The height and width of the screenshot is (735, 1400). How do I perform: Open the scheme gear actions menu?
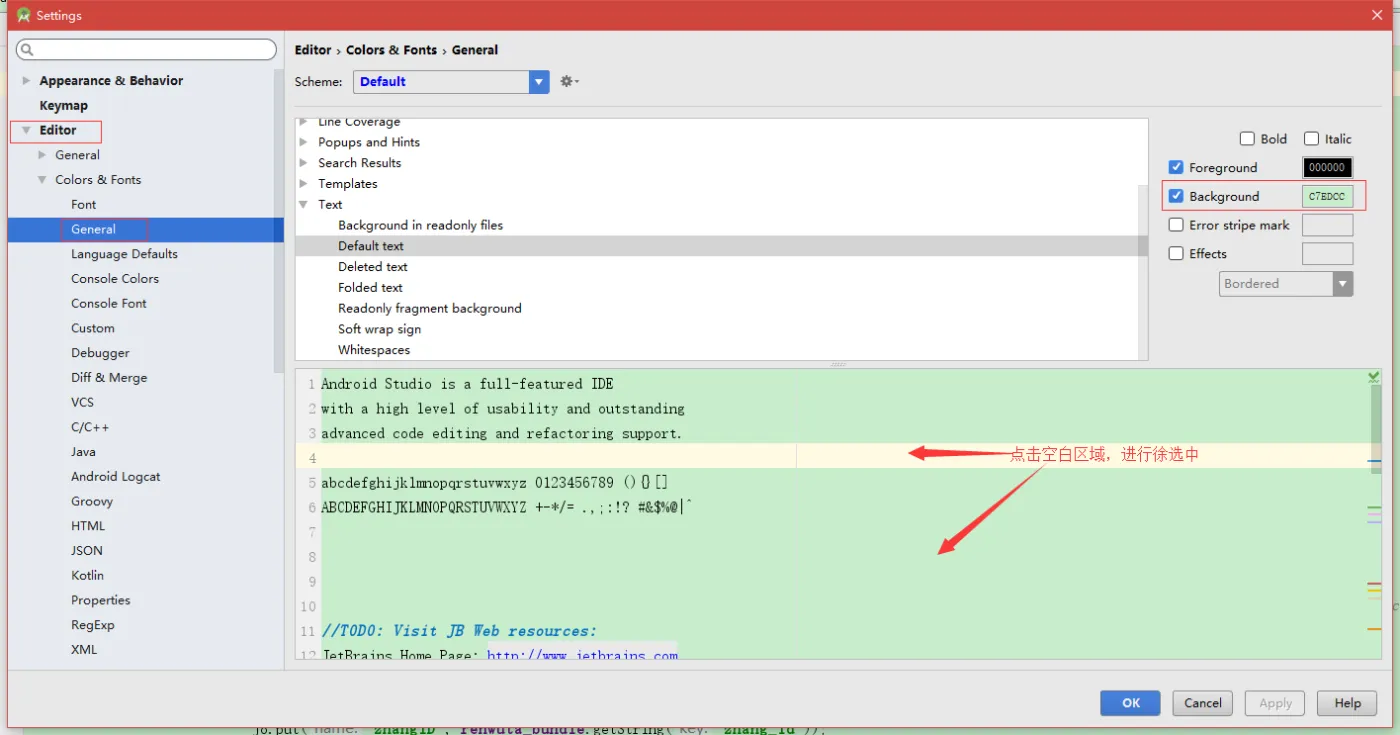(569, 82)
